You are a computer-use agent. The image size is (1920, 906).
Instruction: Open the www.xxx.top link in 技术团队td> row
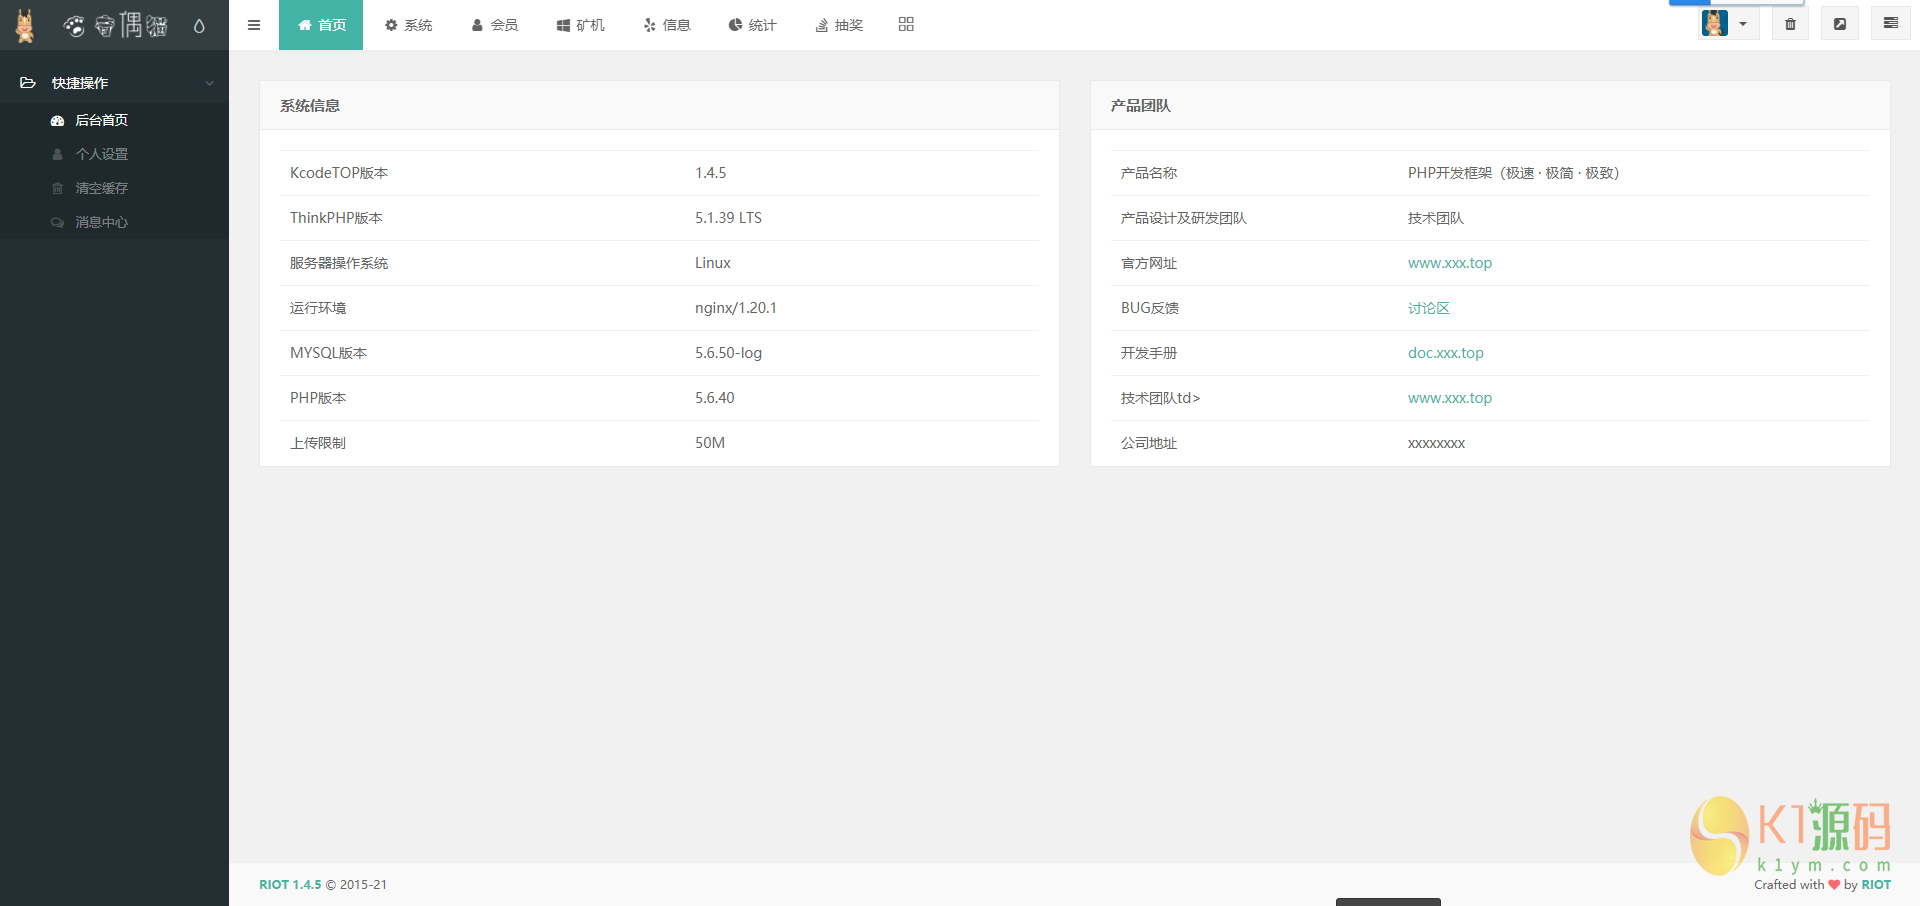[1449, 398]
